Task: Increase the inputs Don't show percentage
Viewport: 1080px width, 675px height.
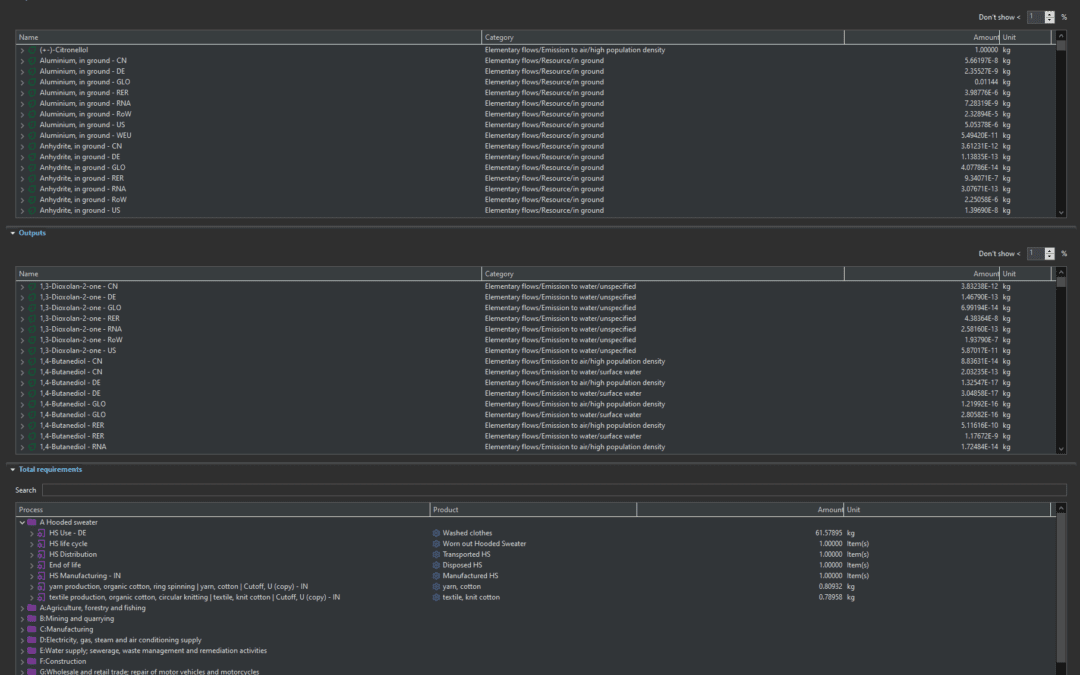Action: 1049,13
